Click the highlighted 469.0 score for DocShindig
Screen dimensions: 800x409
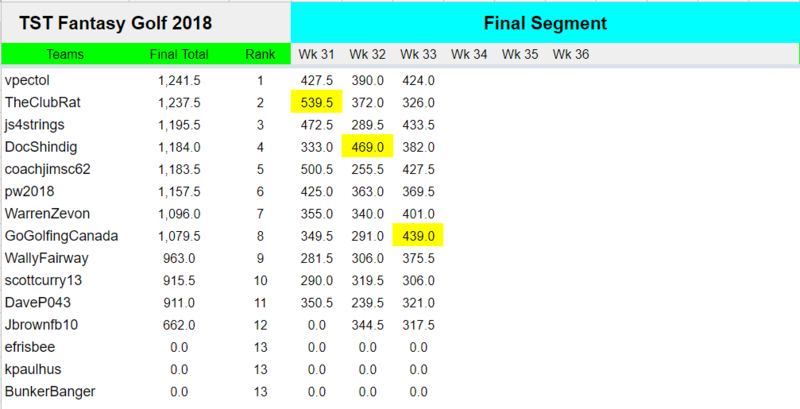click(369, 147)
